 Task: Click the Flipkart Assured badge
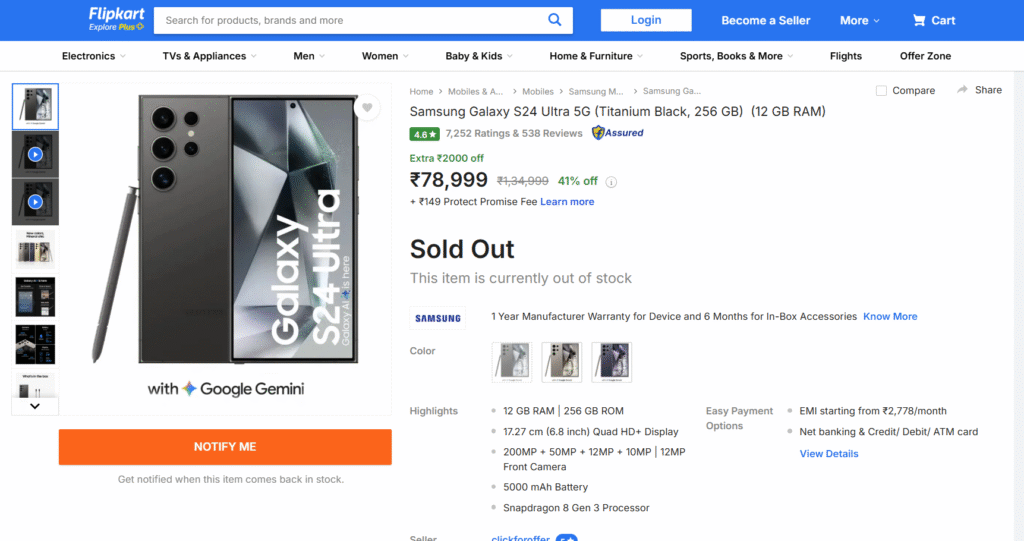pos(618,133)
